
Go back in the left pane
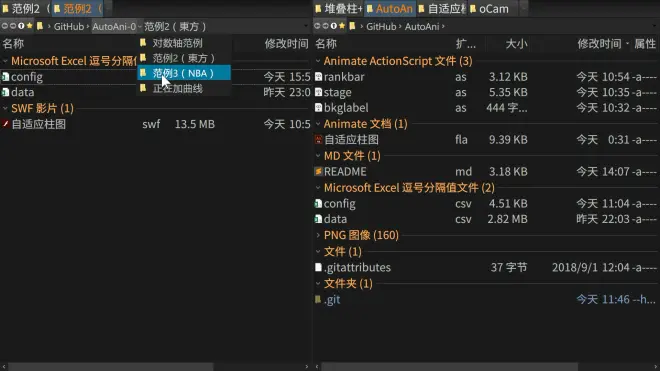click(5, 26)
